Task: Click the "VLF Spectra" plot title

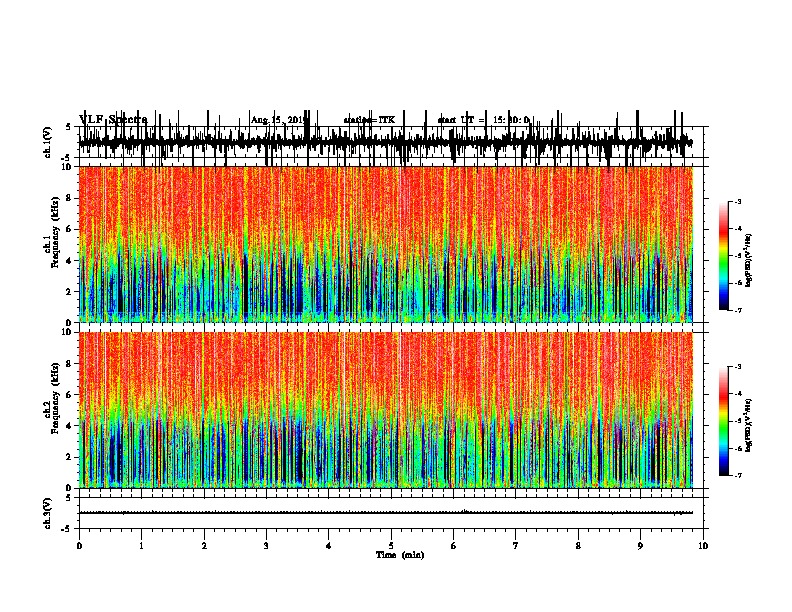Action: coord(113,120)
